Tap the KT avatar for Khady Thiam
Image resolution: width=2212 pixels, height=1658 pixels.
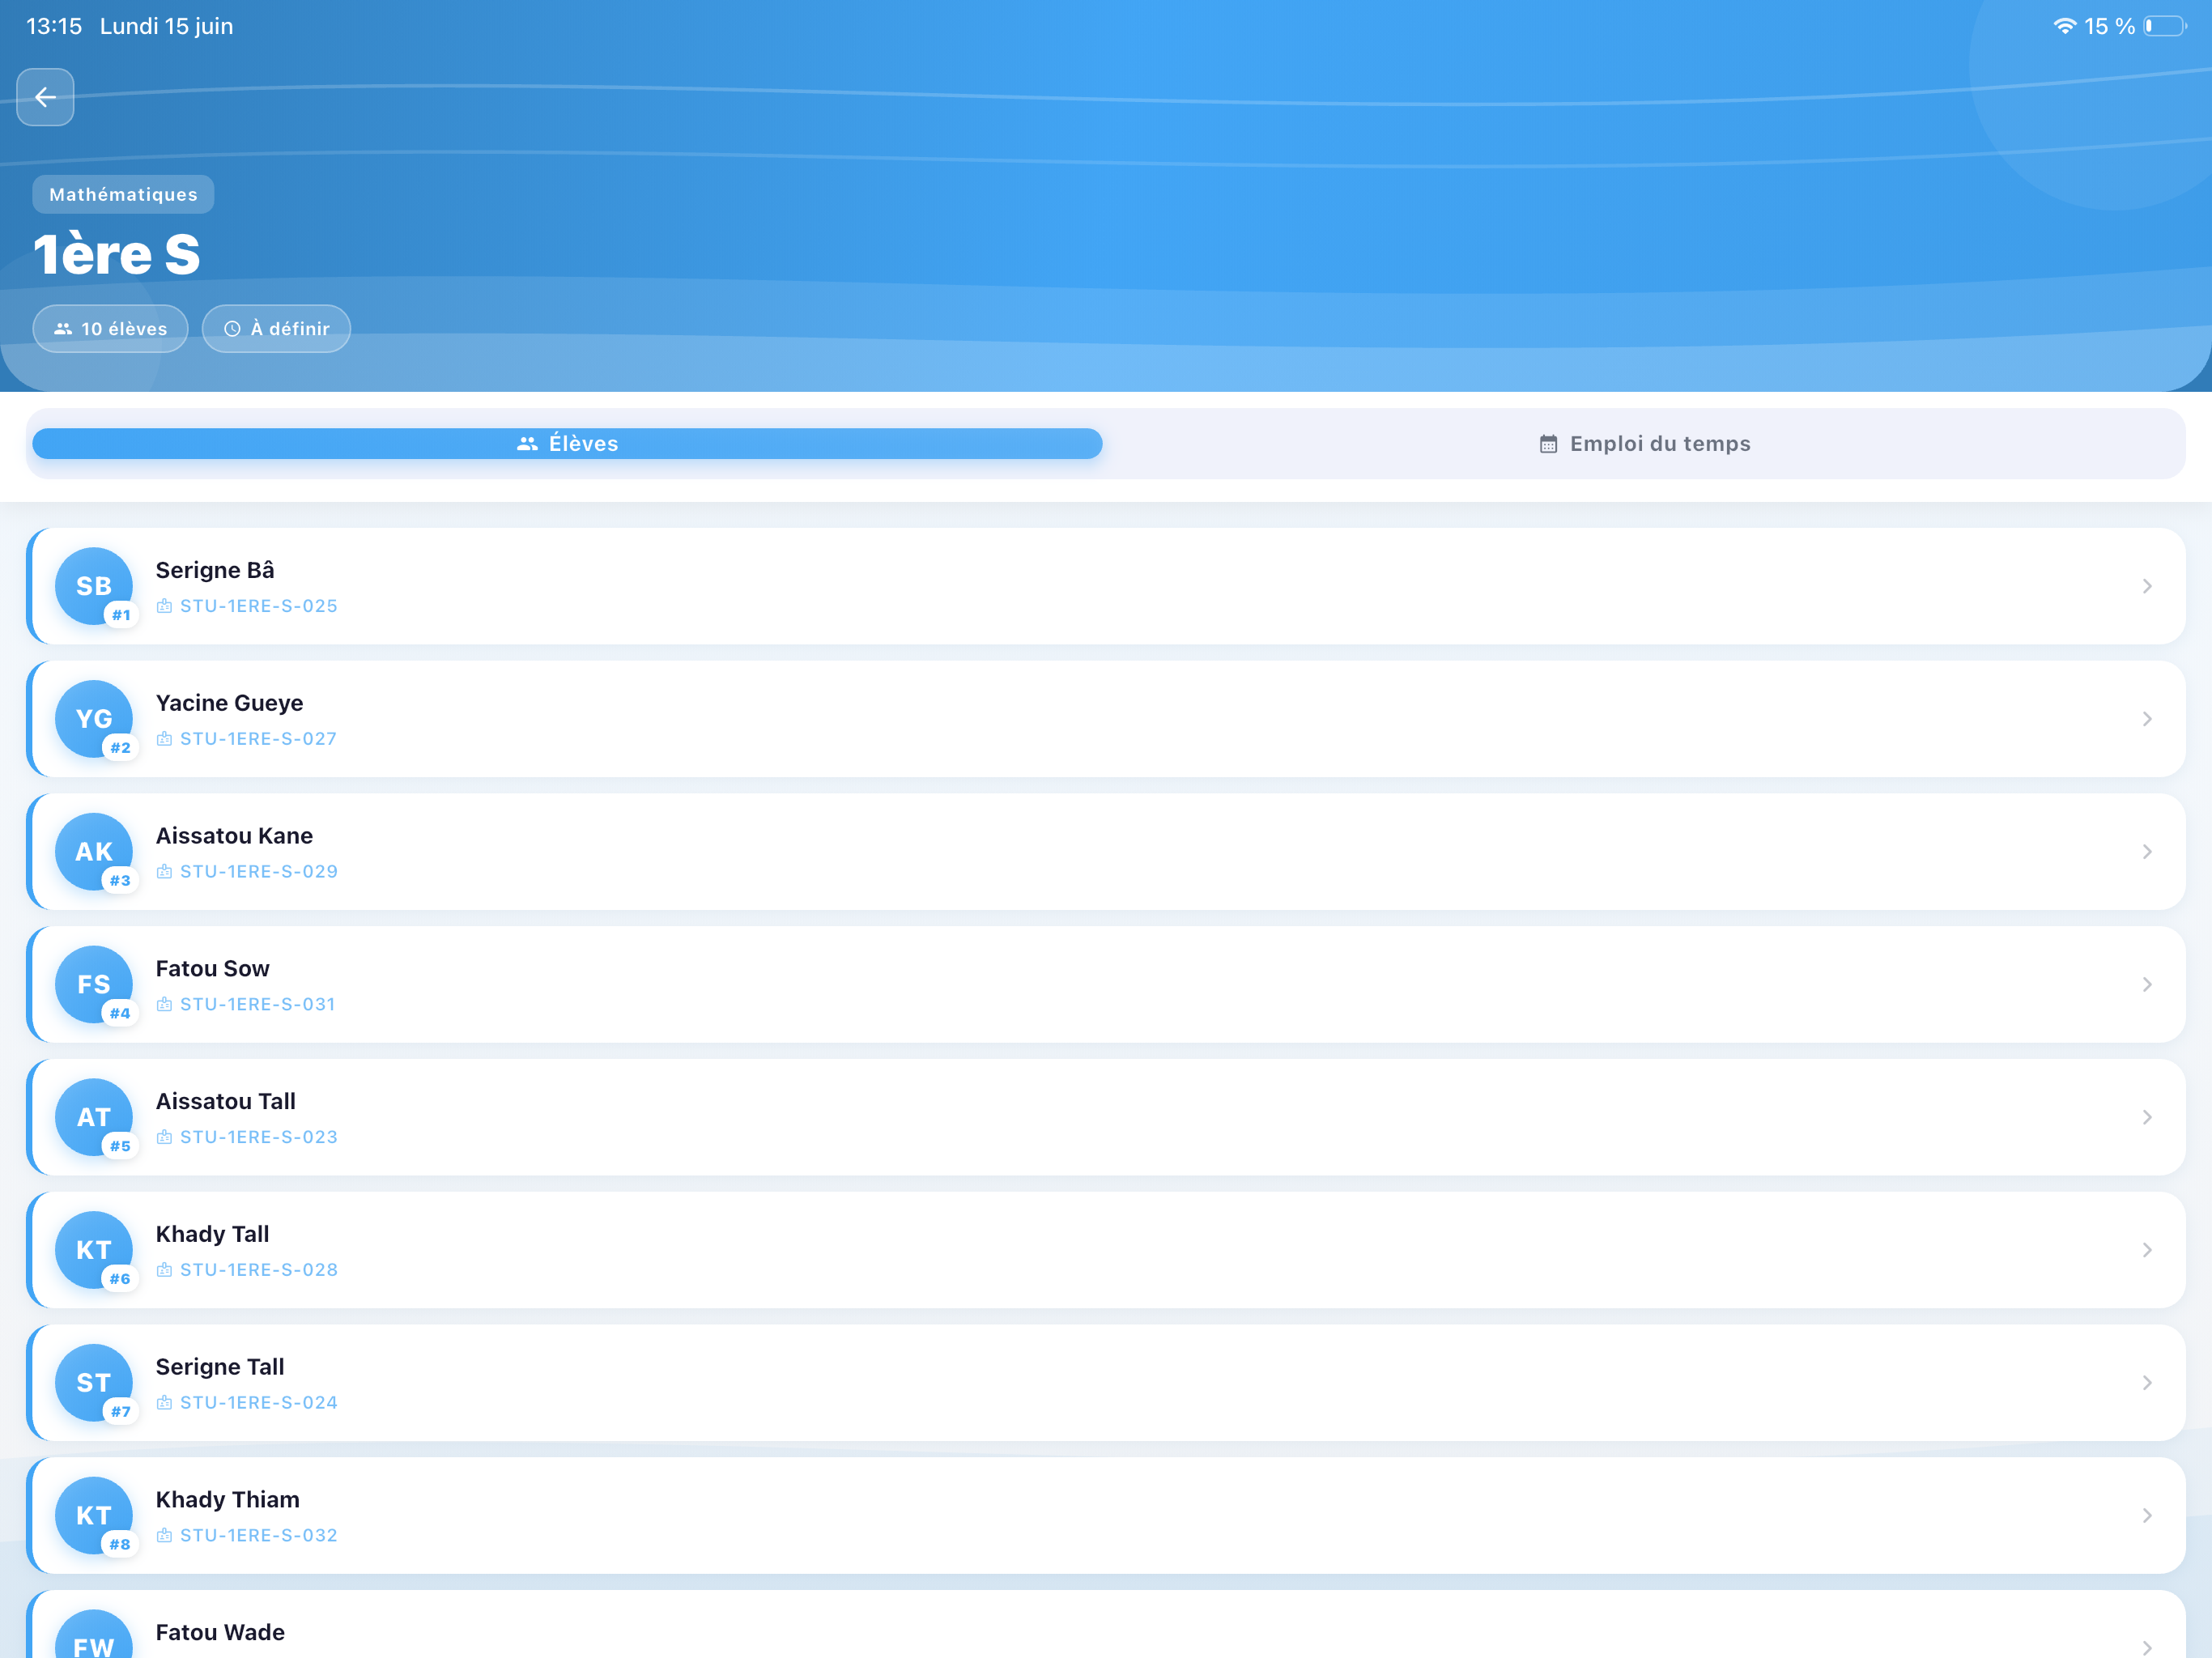point(94,1516)
